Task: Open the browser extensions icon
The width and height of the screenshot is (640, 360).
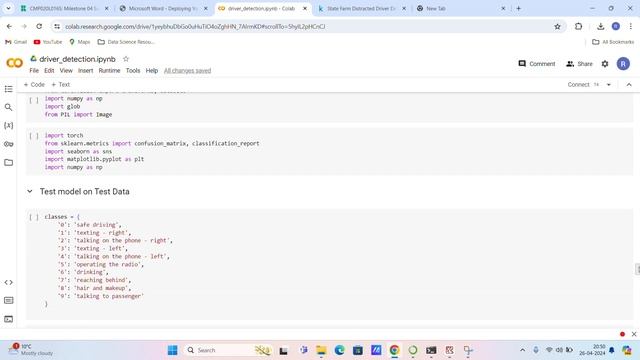Action: tap(578, 27)
